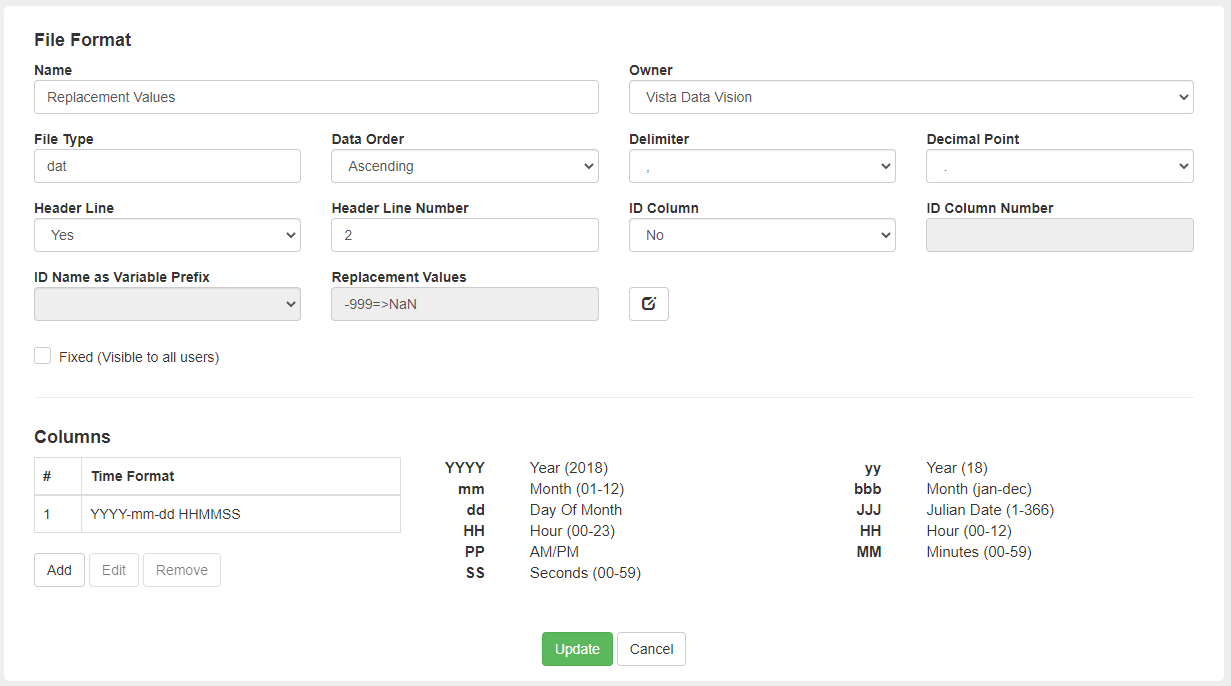Click the 'Columns' section heading

[72, 437]
